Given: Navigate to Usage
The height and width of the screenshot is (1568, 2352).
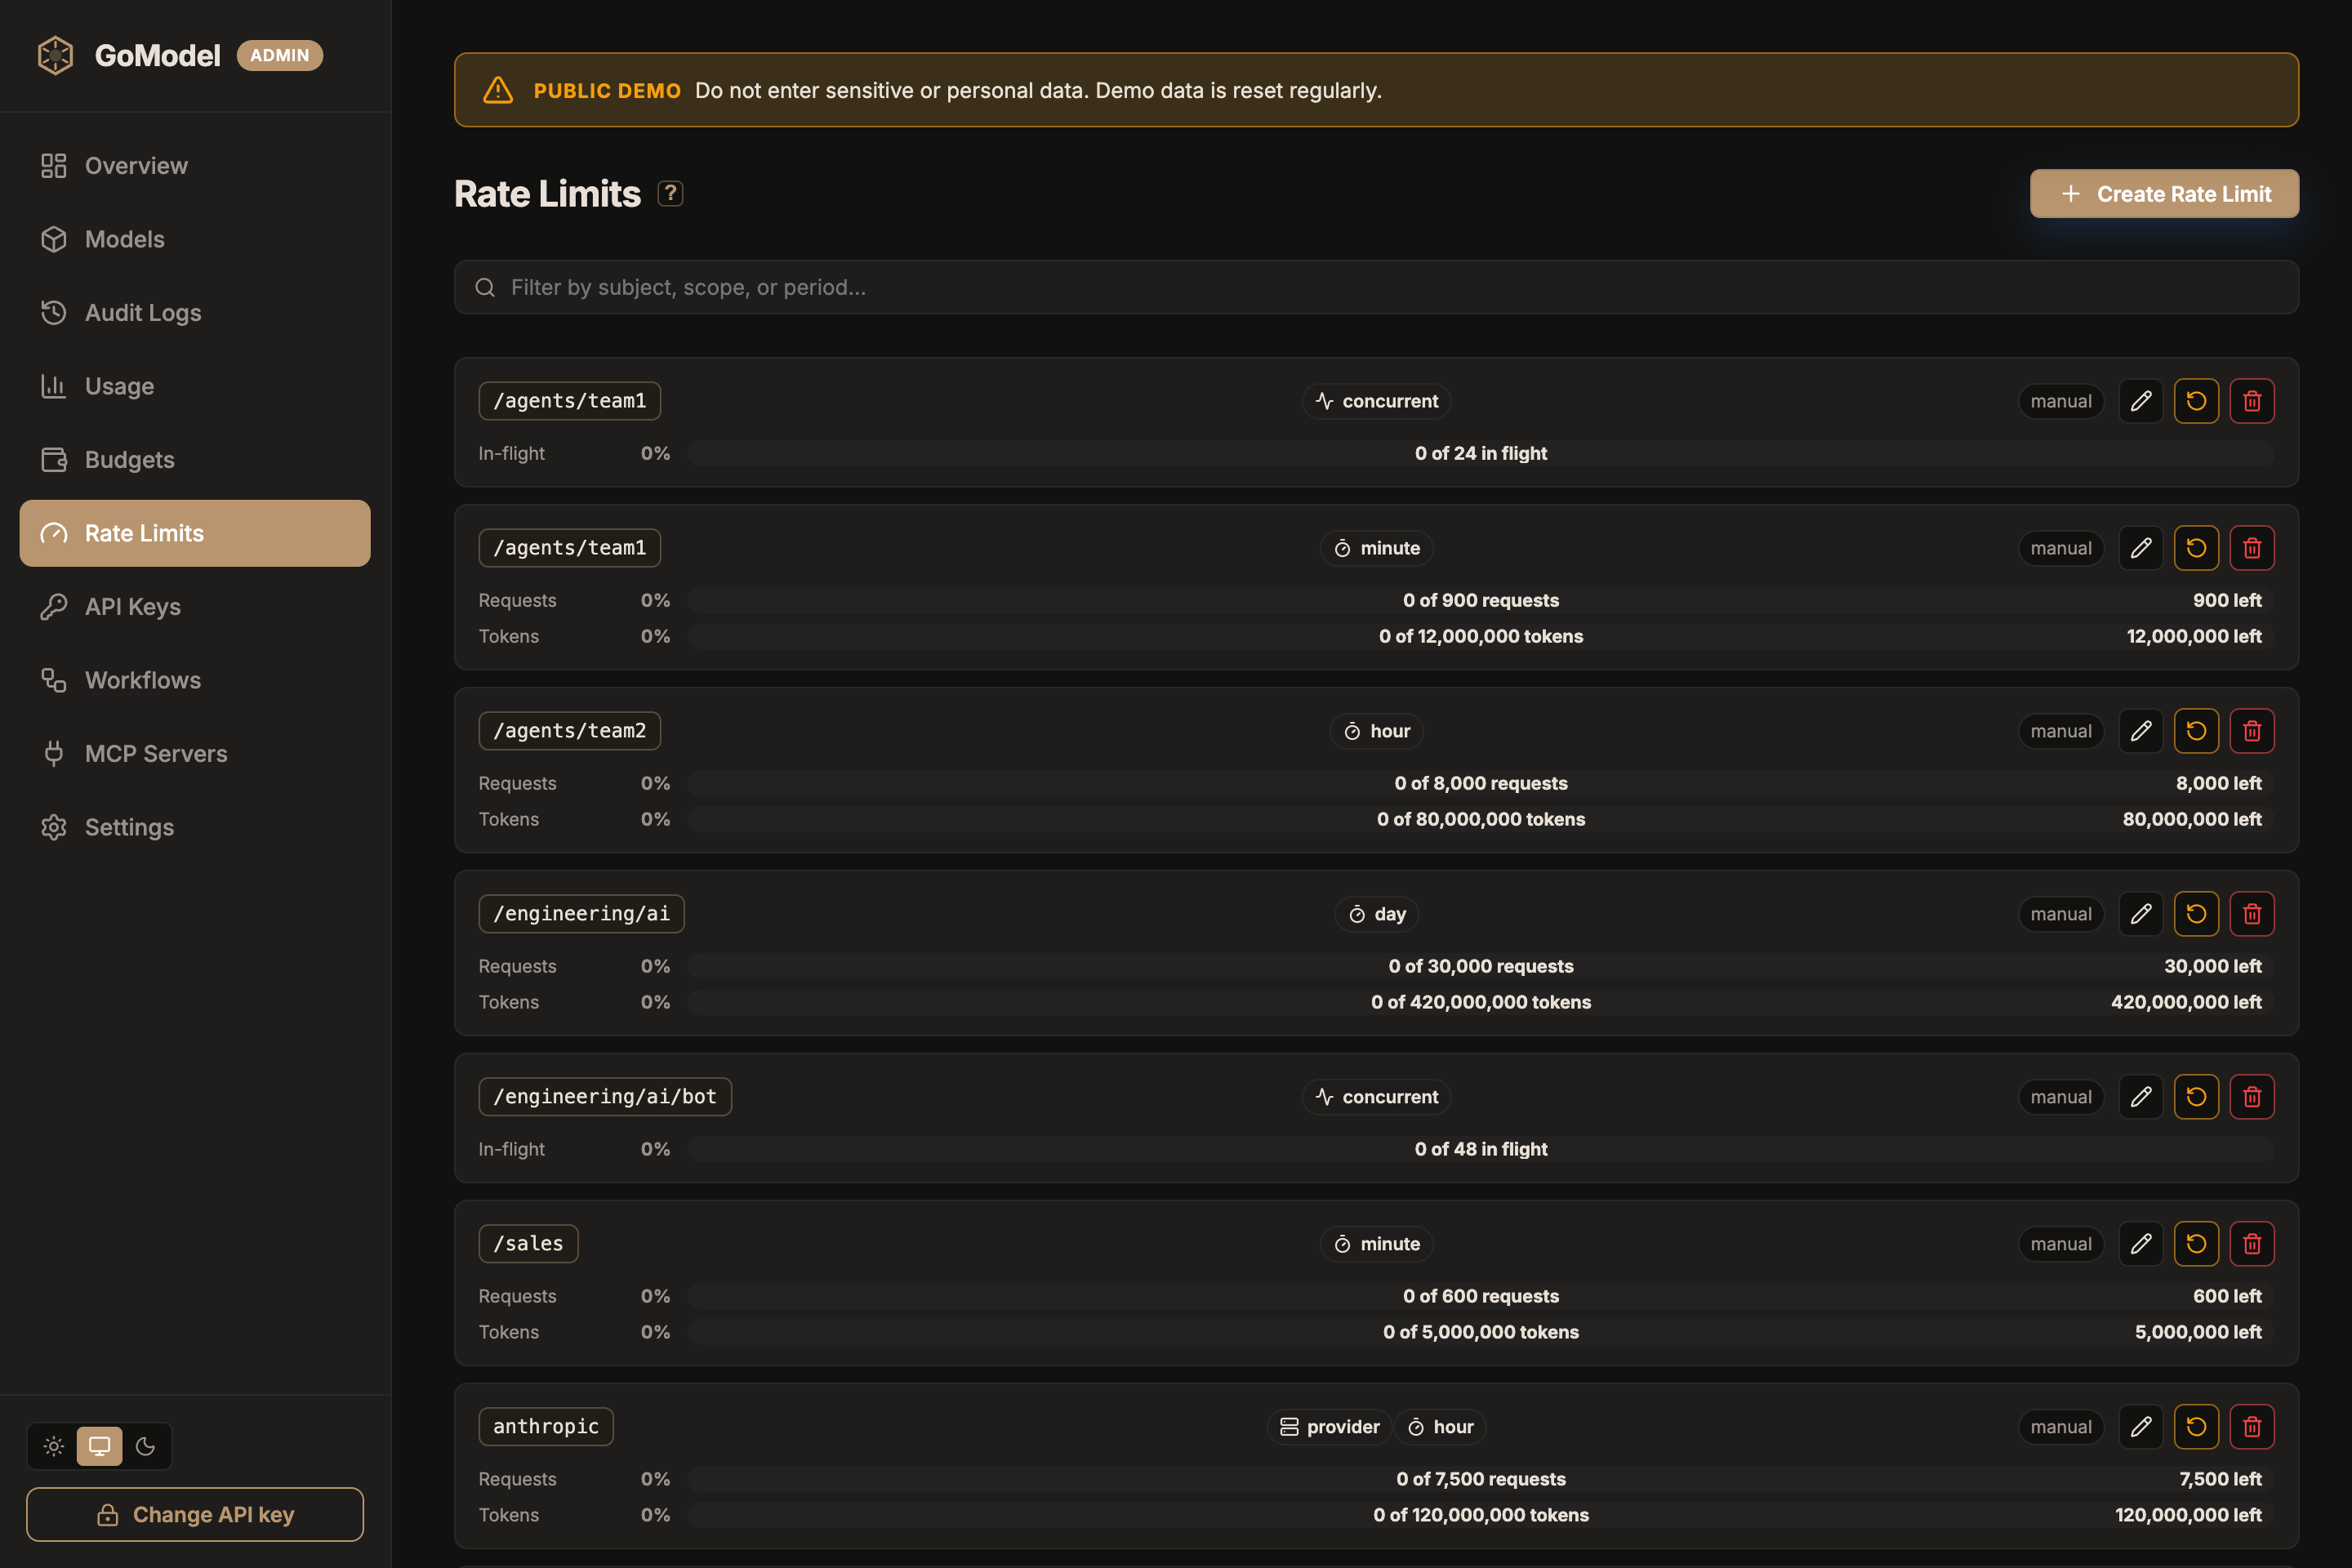Looking at the screenshot, I should coord(195,386).
